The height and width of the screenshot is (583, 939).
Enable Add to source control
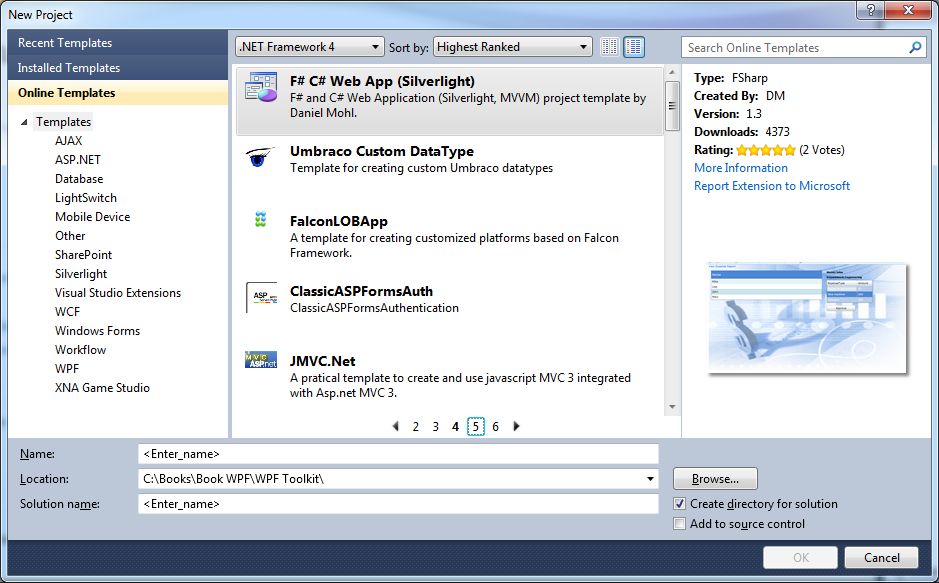(679, 523)
